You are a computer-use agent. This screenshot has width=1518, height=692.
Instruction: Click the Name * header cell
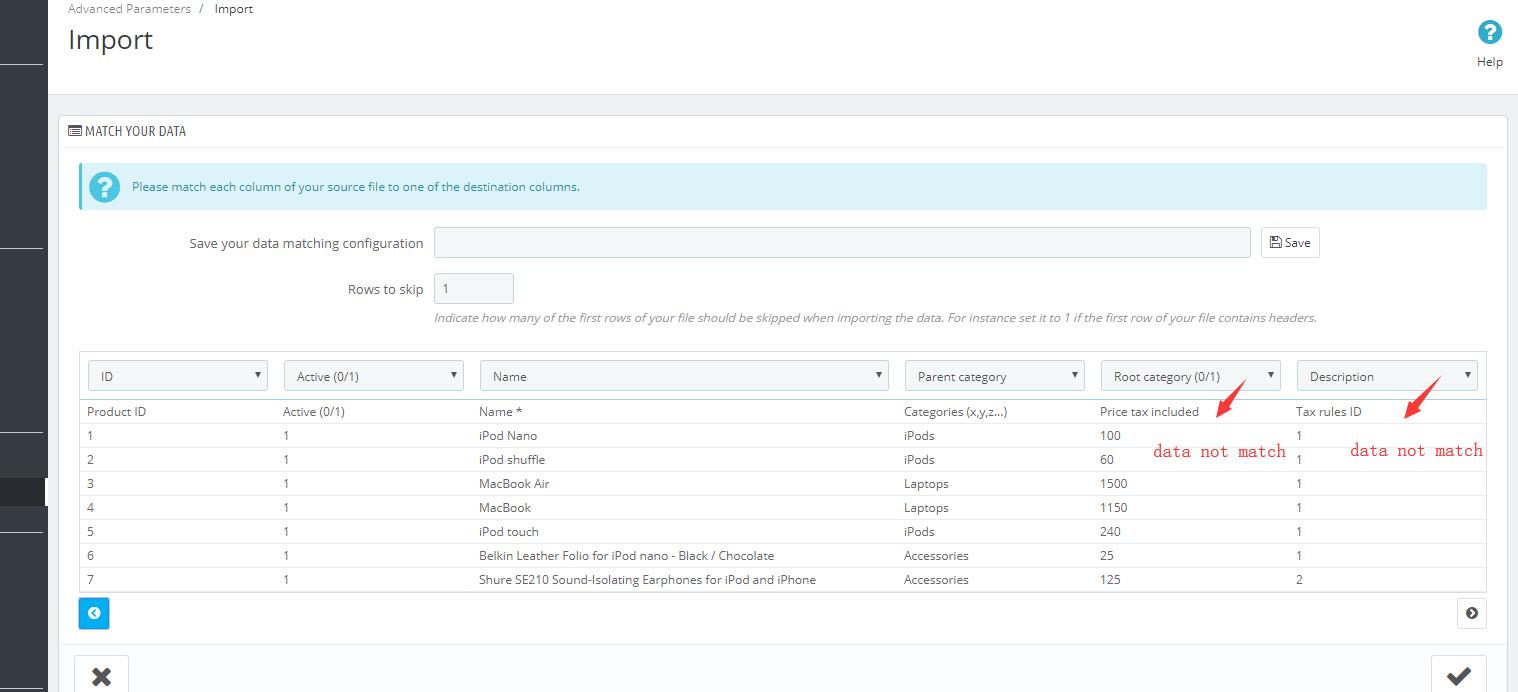point(501,412)
